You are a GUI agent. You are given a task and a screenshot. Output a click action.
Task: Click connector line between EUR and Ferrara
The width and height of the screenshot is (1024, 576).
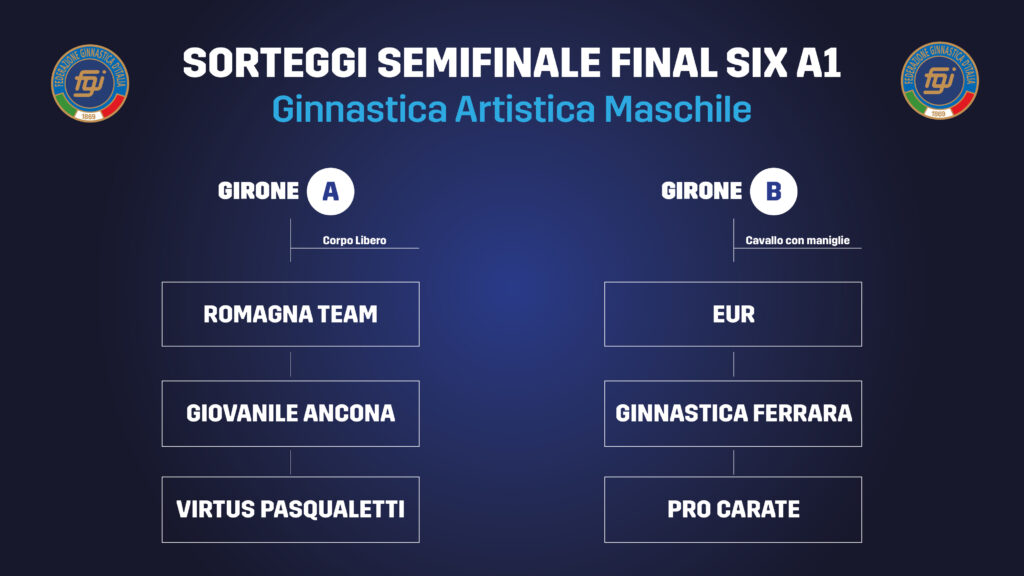coord(733,364)
